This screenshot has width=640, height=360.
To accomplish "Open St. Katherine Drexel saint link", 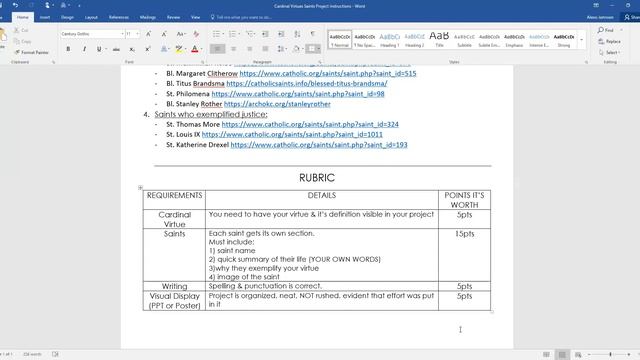I will click(x=319, y=144).
